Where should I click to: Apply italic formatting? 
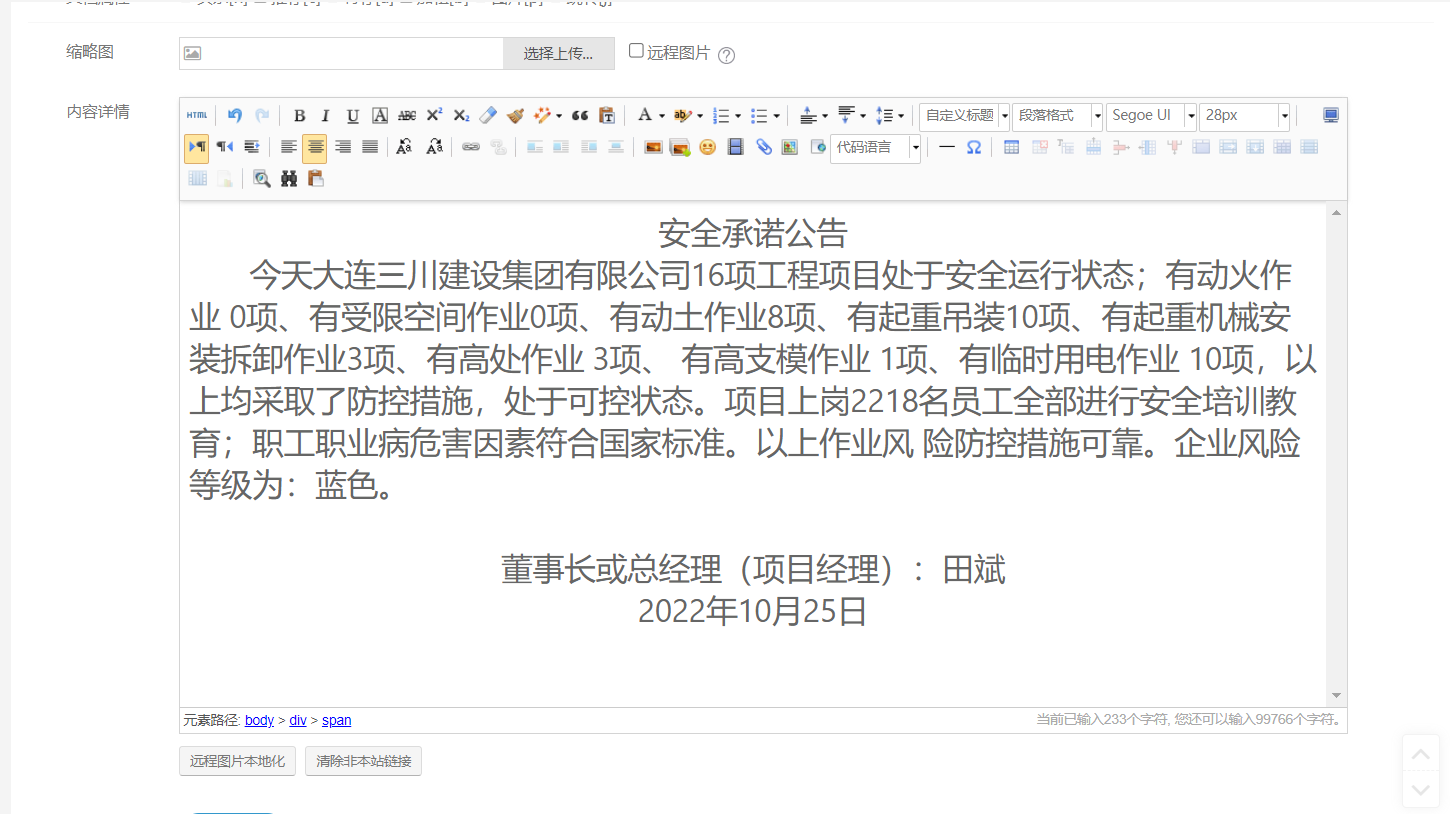[x=325, y=116]
